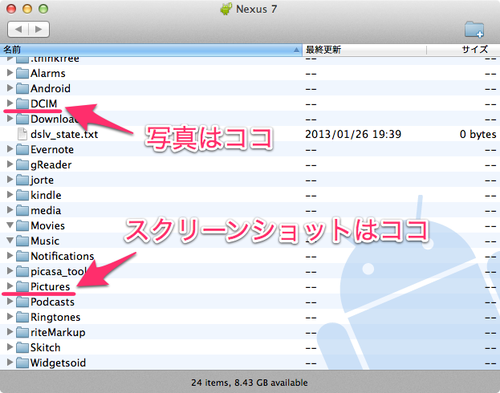Expand the Alarms folder triangle
The height and width of the screenshot is (393, 500).
pyautogui.click(x=10, y=73)
